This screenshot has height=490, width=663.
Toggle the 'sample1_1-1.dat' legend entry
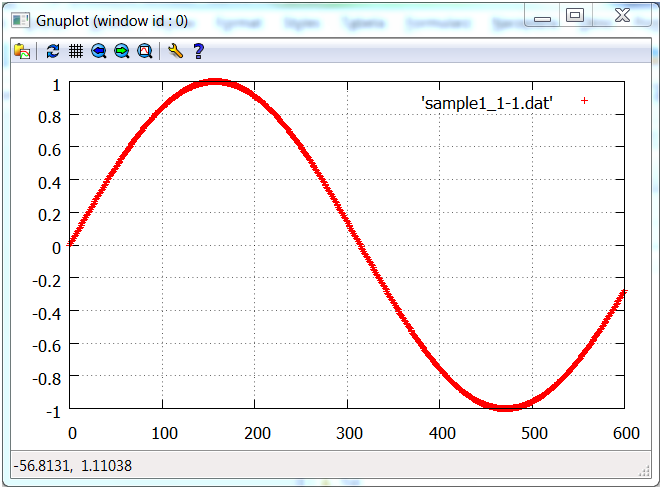pyautogui.click(x=487, y=102)
